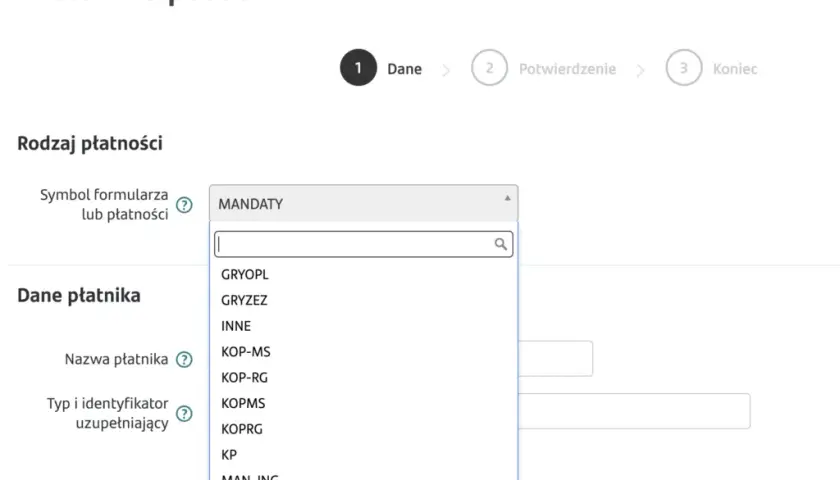Pick KOP-RG from the symbol list
The image size is (840, 480).
tap(363, 377)
